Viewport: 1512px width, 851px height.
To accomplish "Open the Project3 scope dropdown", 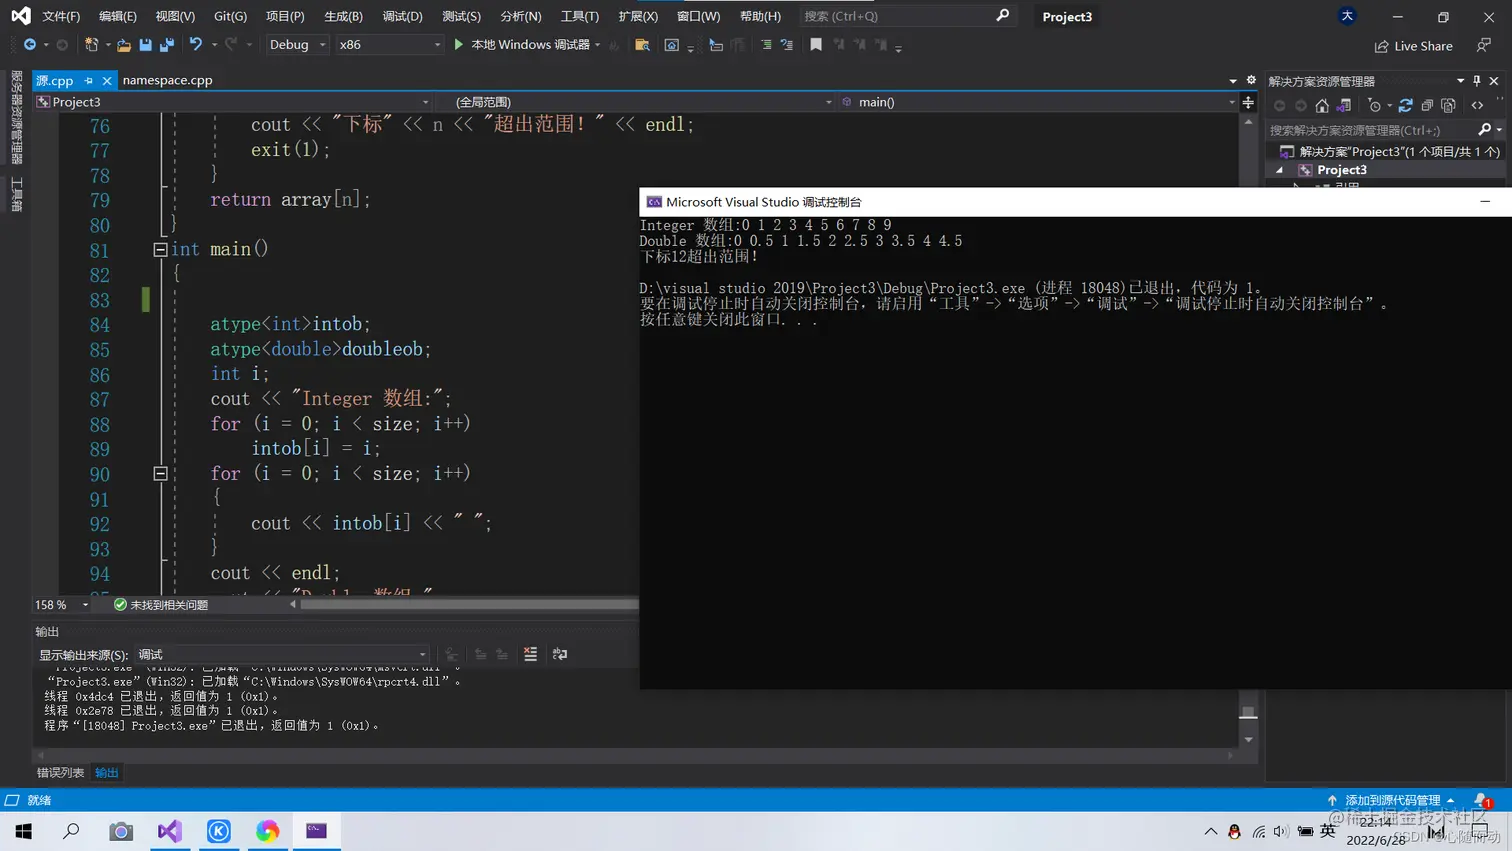I will (232, 102).
